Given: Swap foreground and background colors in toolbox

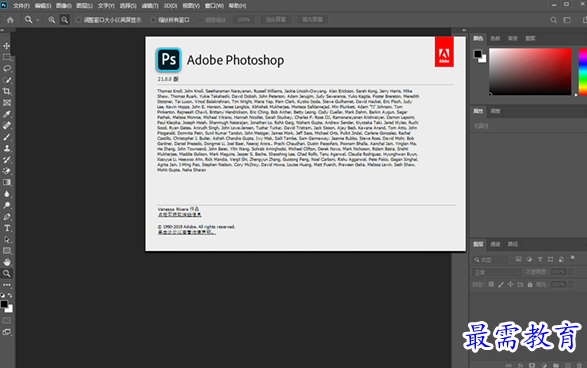Looking at the screenshot, I should (x=10, y=295).
